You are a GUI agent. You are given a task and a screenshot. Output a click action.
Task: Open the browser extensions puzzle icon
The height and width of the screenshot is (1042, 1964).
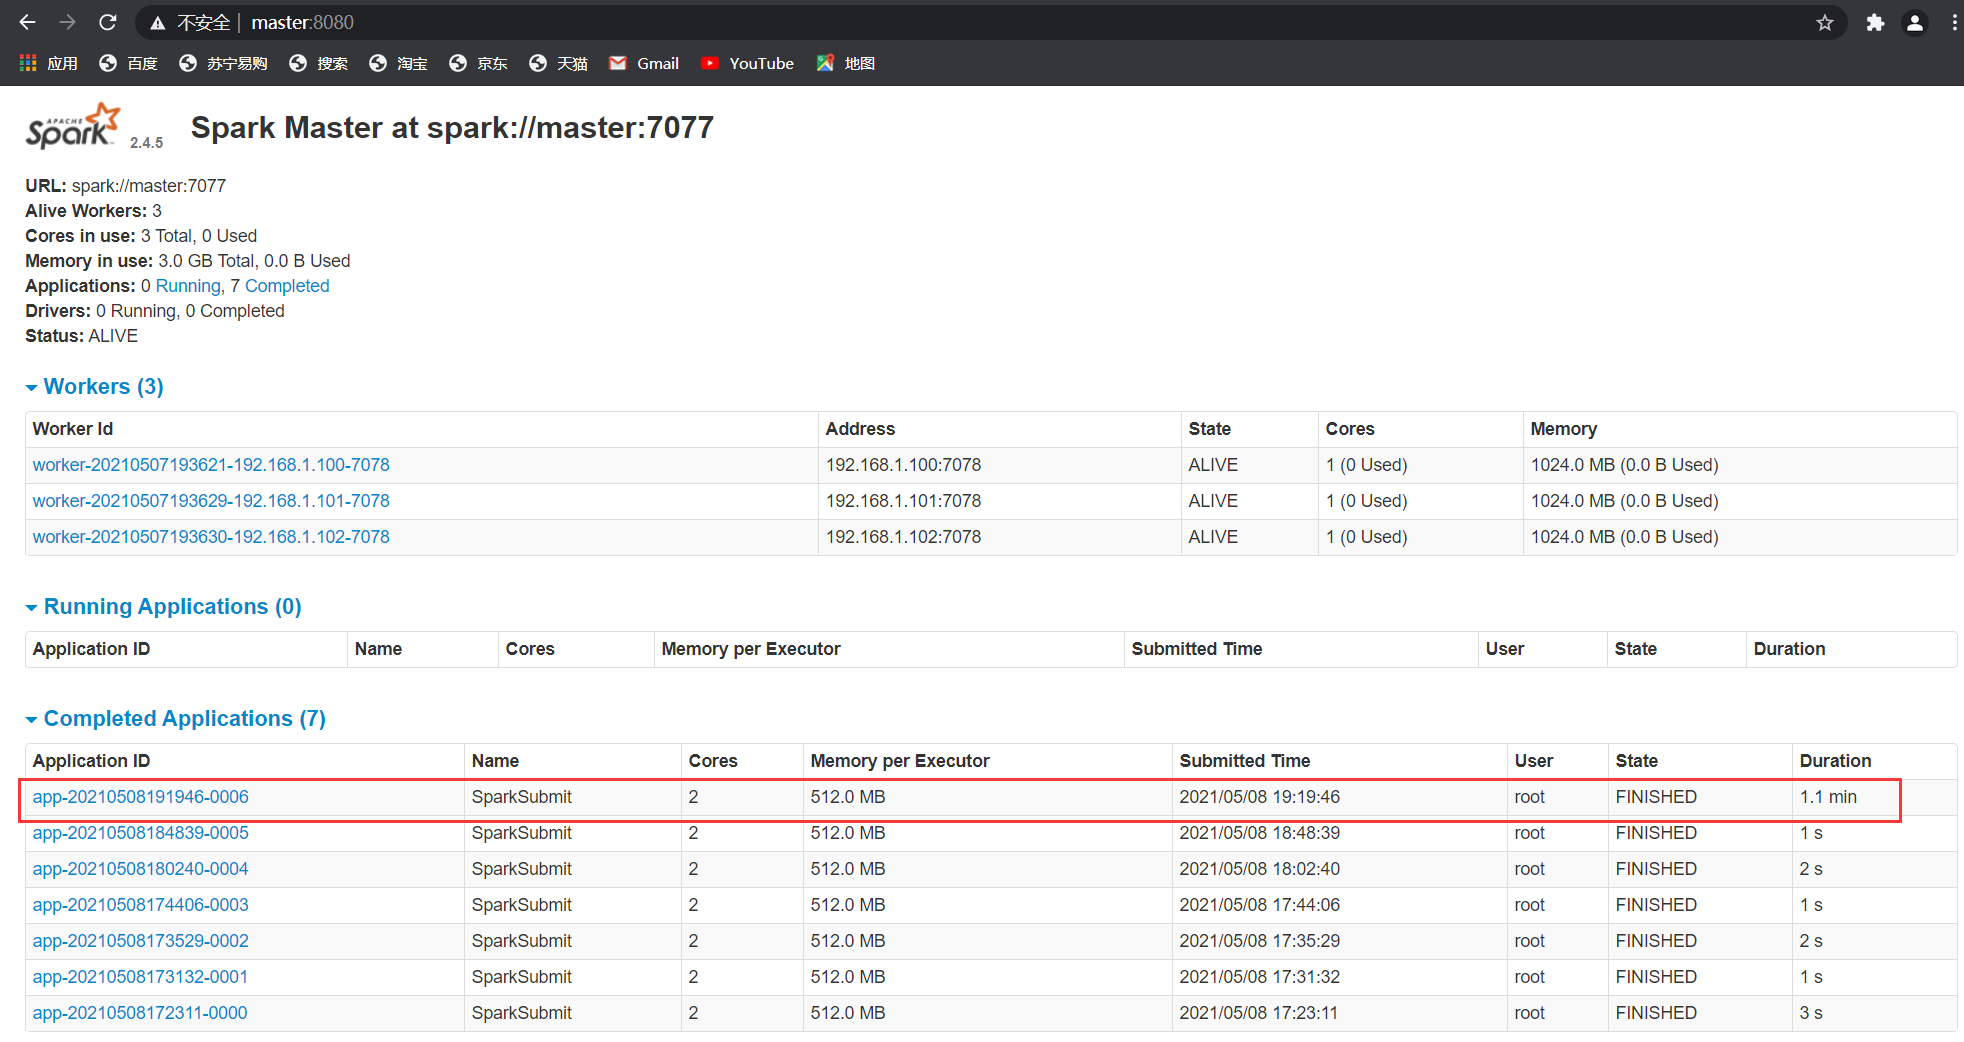click(x=1875, y=22)
